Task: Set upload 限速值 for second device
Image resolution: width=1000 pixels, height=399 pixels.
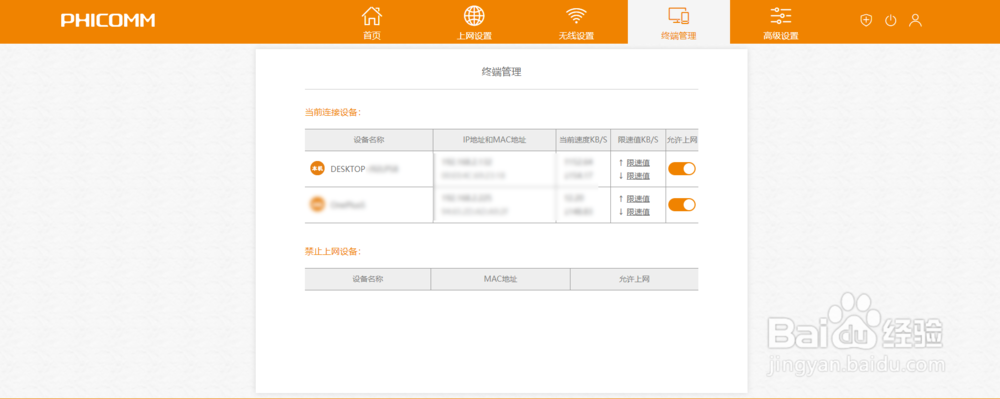Action: click(x=638, y=199)
